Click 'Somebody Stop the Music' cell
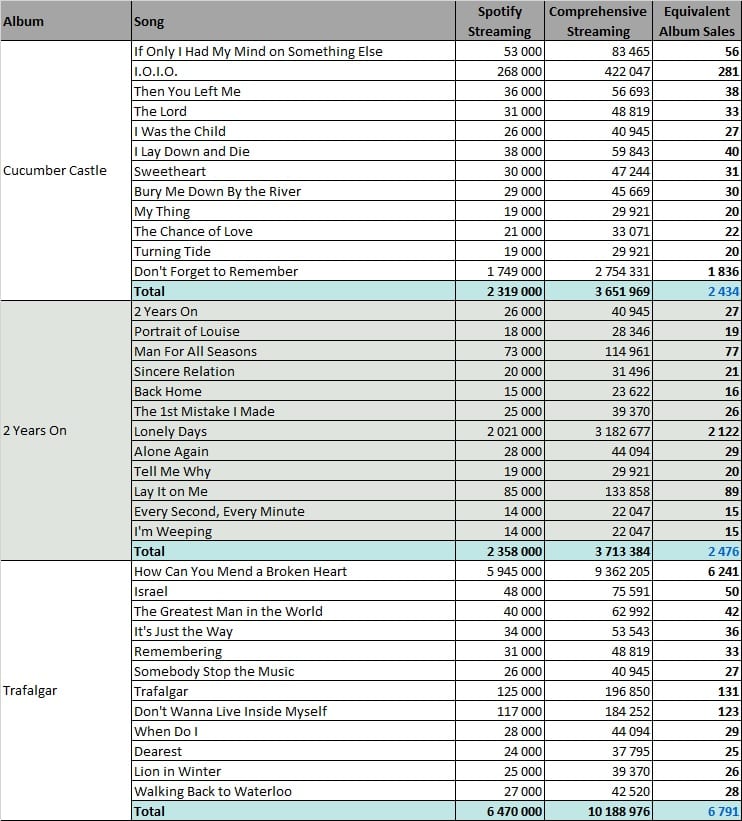Image resolution: width=742 pixels, height=821 pixels. [x=293, y=671]
